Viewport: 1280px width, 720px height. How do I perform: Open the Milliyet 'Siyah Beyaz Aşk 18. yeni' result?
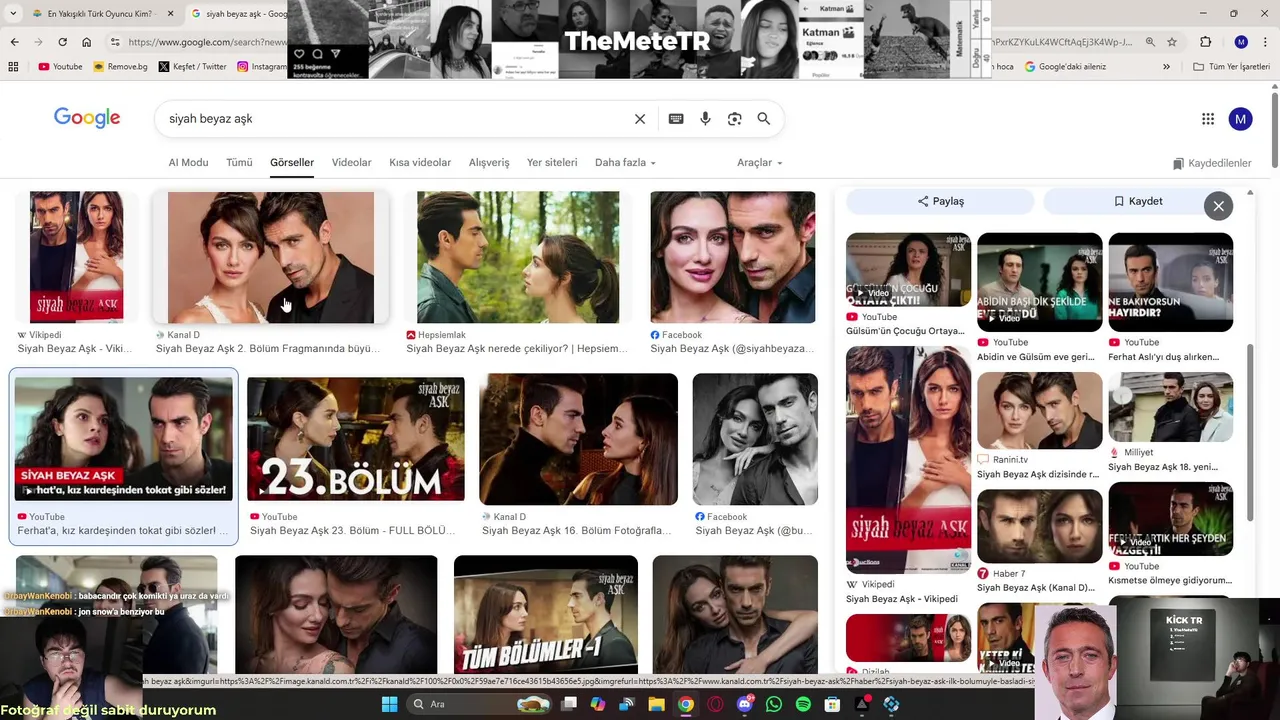pyautogui.click(x=1170, y=407)
